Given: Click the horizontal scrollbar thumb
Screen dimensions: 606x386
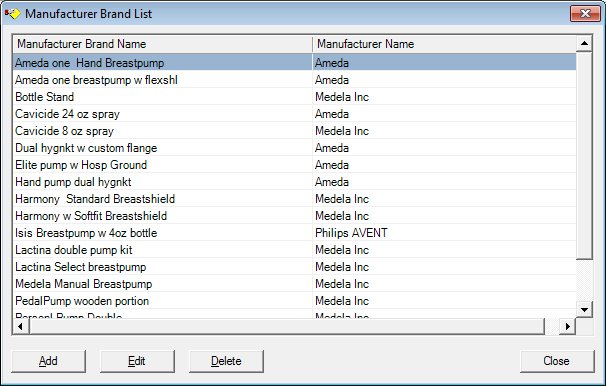Looking at the screenshot, I should point(287,326).
